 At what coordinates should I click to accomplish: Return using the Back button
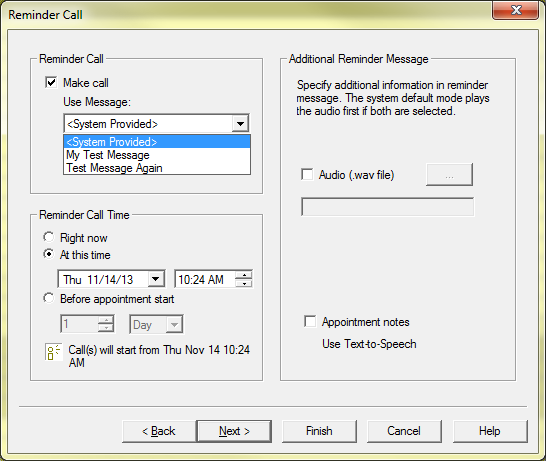[159, 431]
